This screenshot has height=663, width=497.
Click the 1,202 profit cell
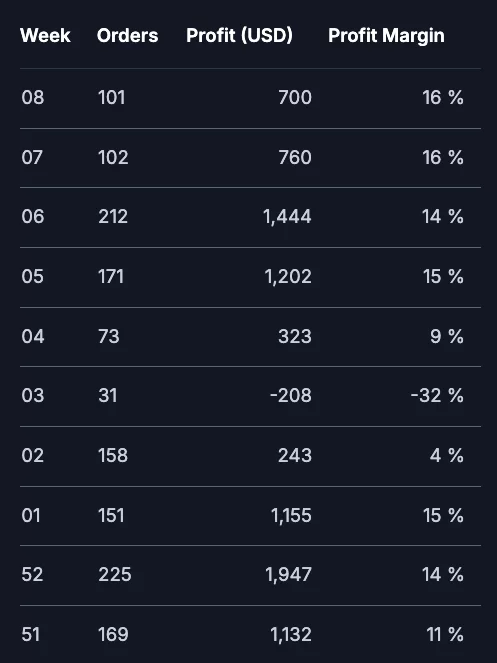click(288, 277)
